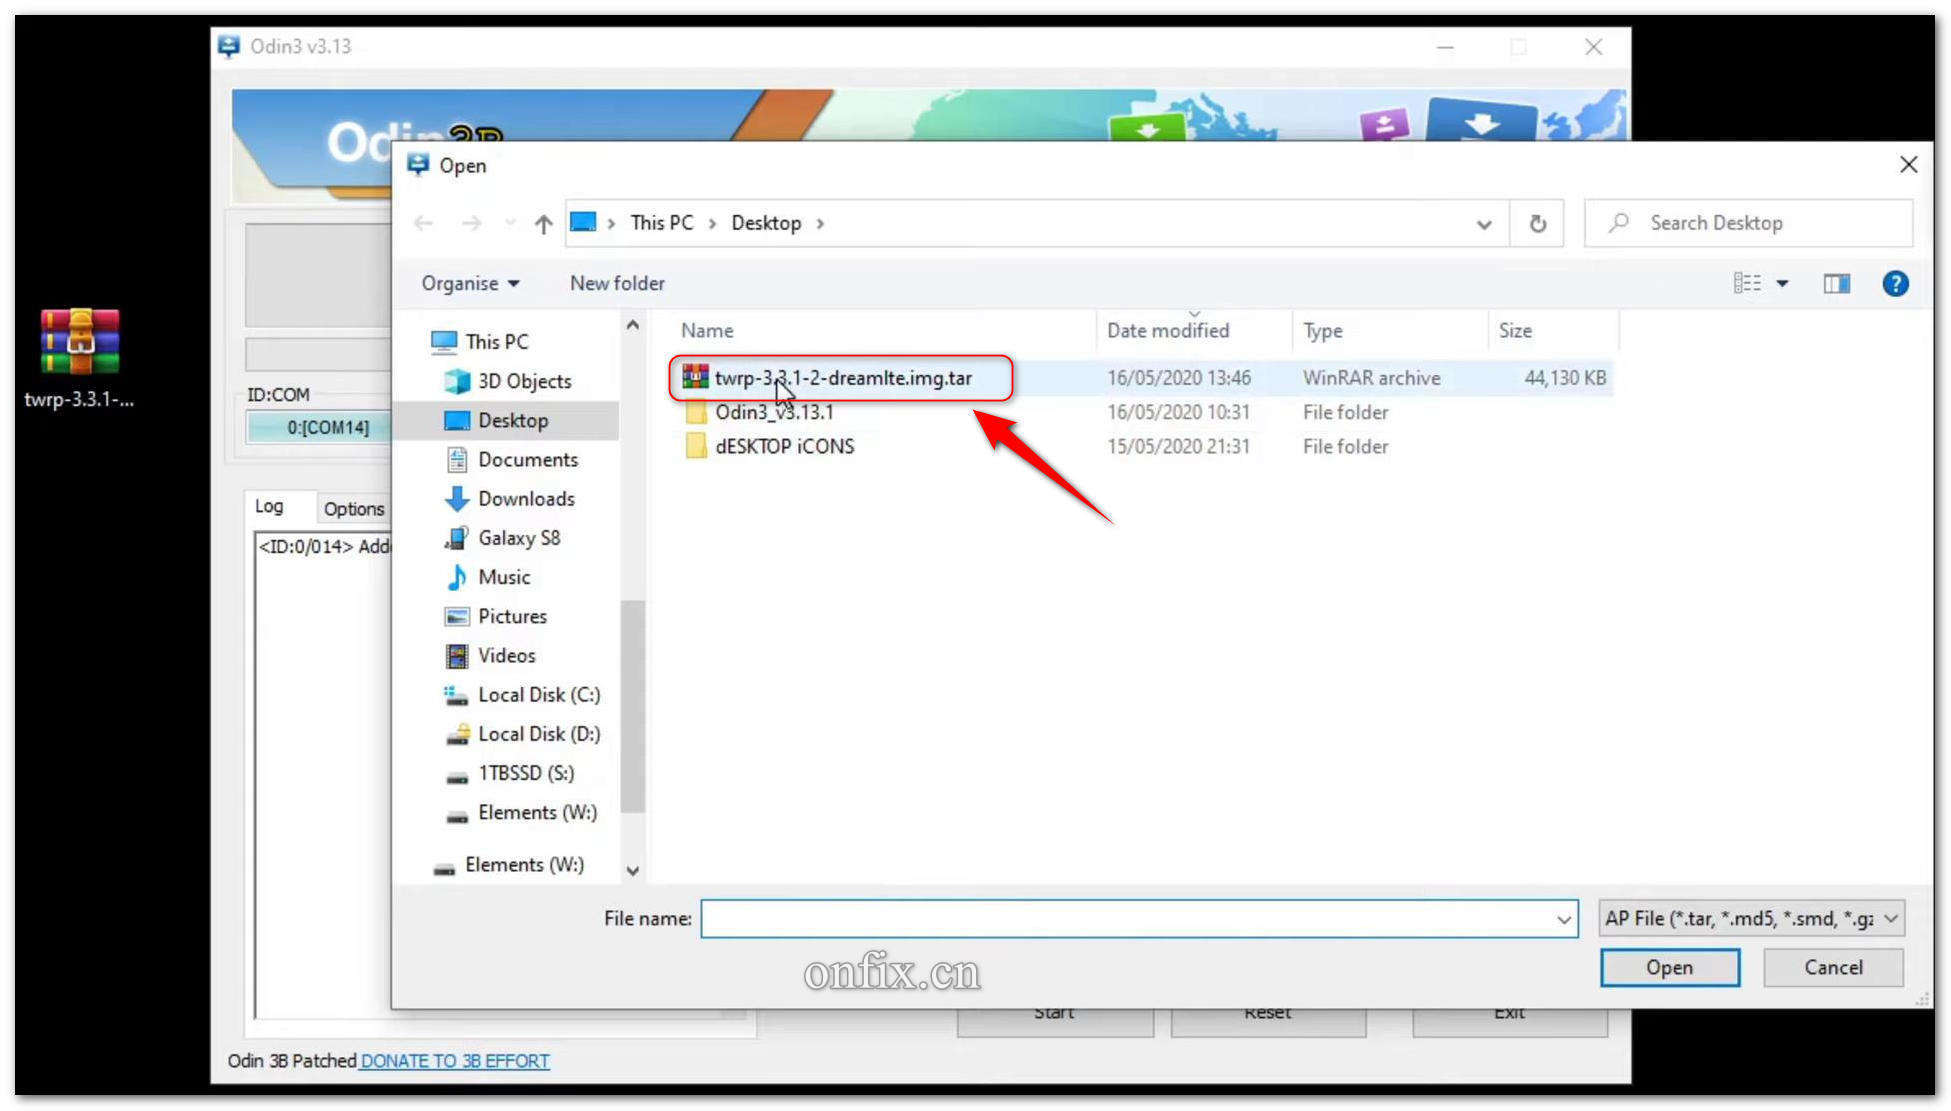Open the view options dropdown arrow
Image resolution: width=1951 pixels, height=1111 pixels.
point(1782,284)
